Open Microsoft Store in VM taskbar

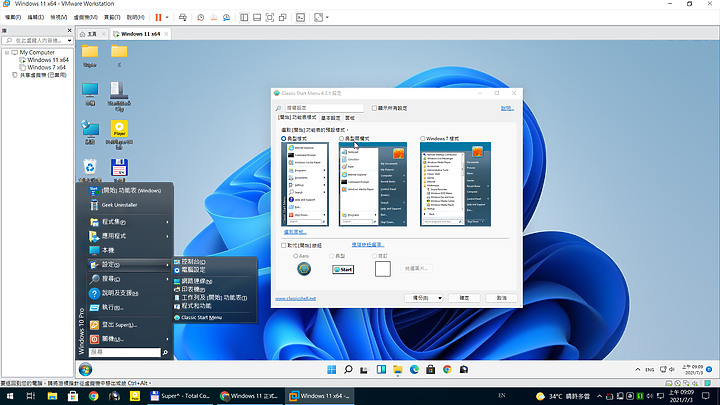pos(431,370)
